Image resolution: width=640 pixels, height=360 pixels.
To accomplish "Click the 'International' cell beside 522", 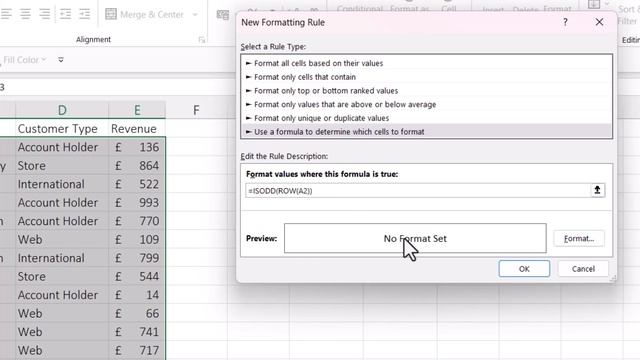I will [x=62, y=184].
